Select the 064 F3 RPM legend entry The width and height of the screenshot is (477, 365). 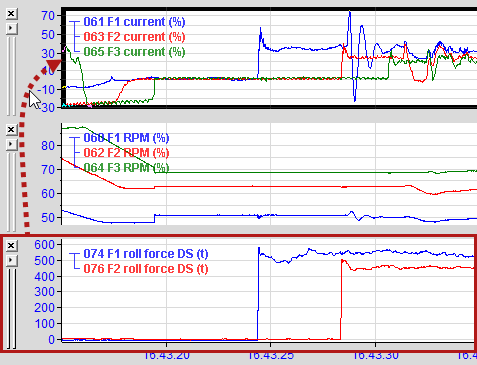(x=126, y=168)
